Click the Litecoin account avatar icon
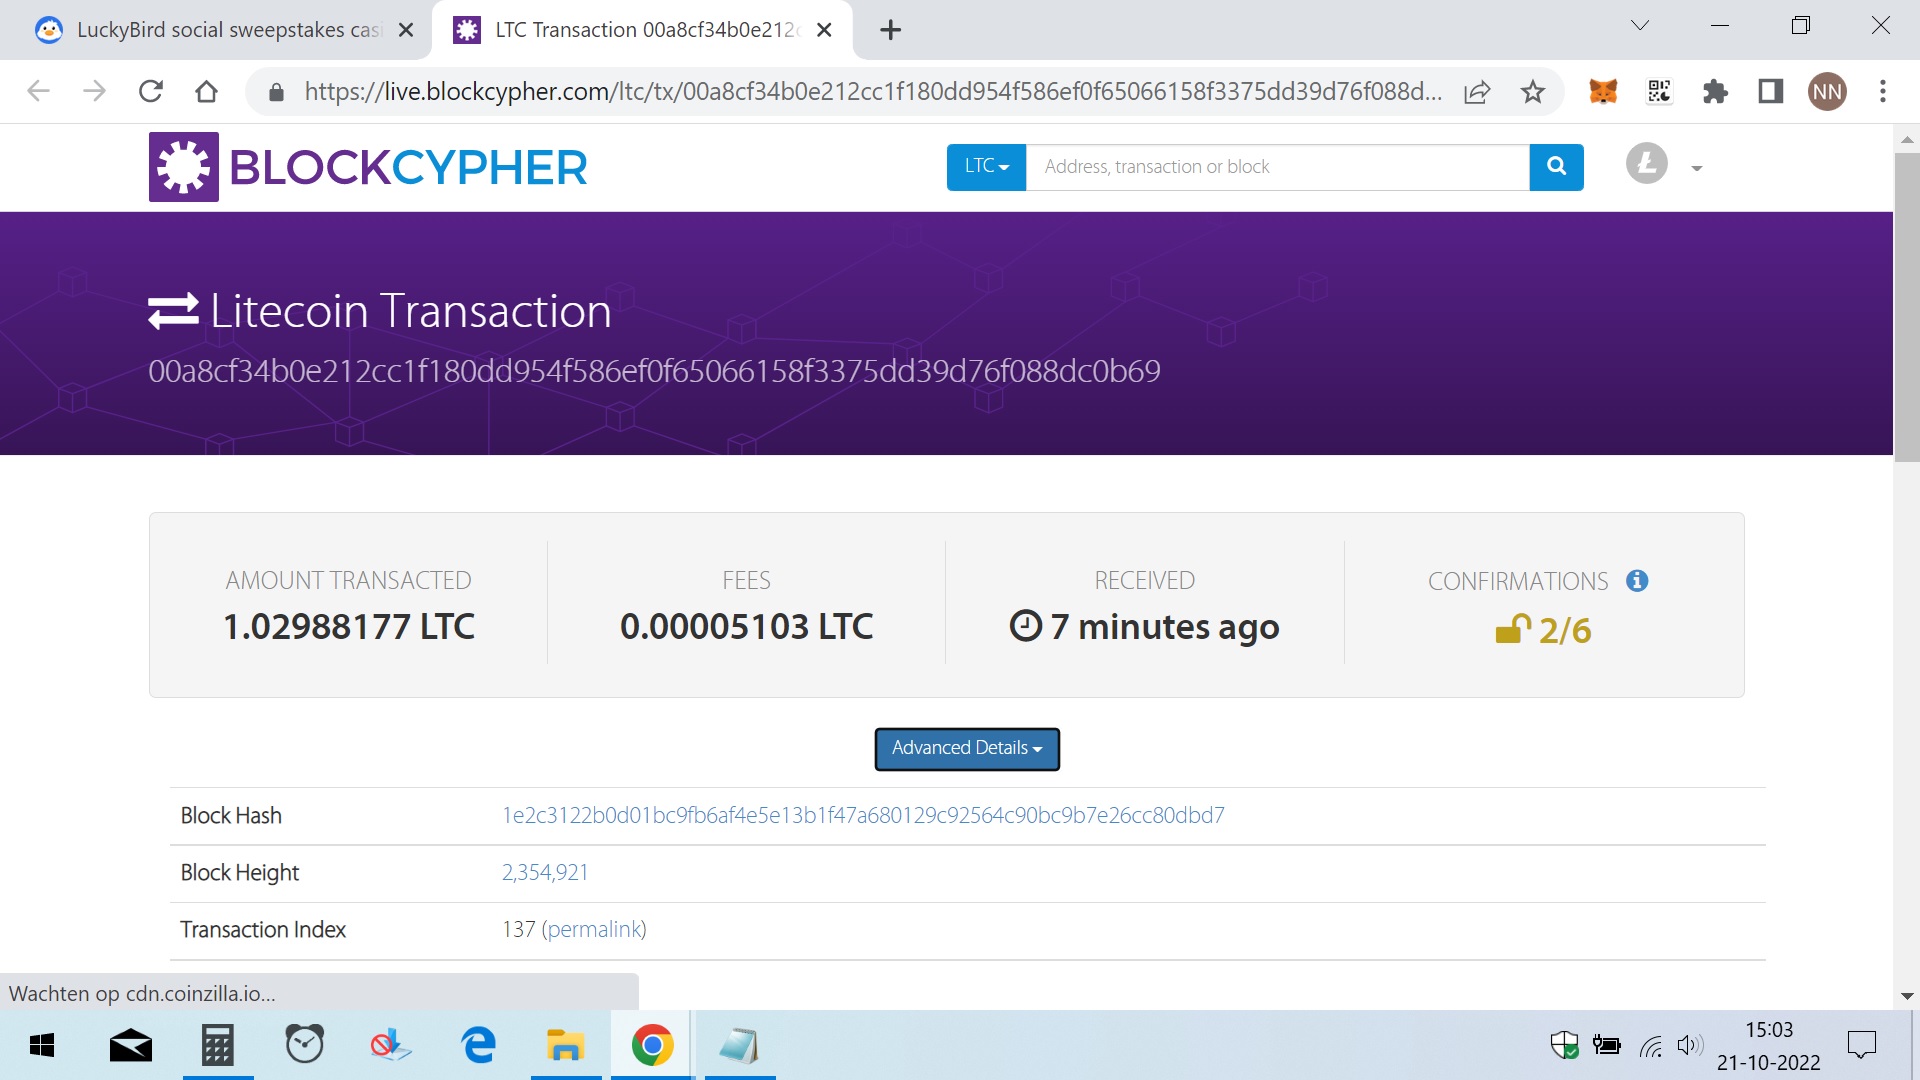 click(x=1646, y=163)
